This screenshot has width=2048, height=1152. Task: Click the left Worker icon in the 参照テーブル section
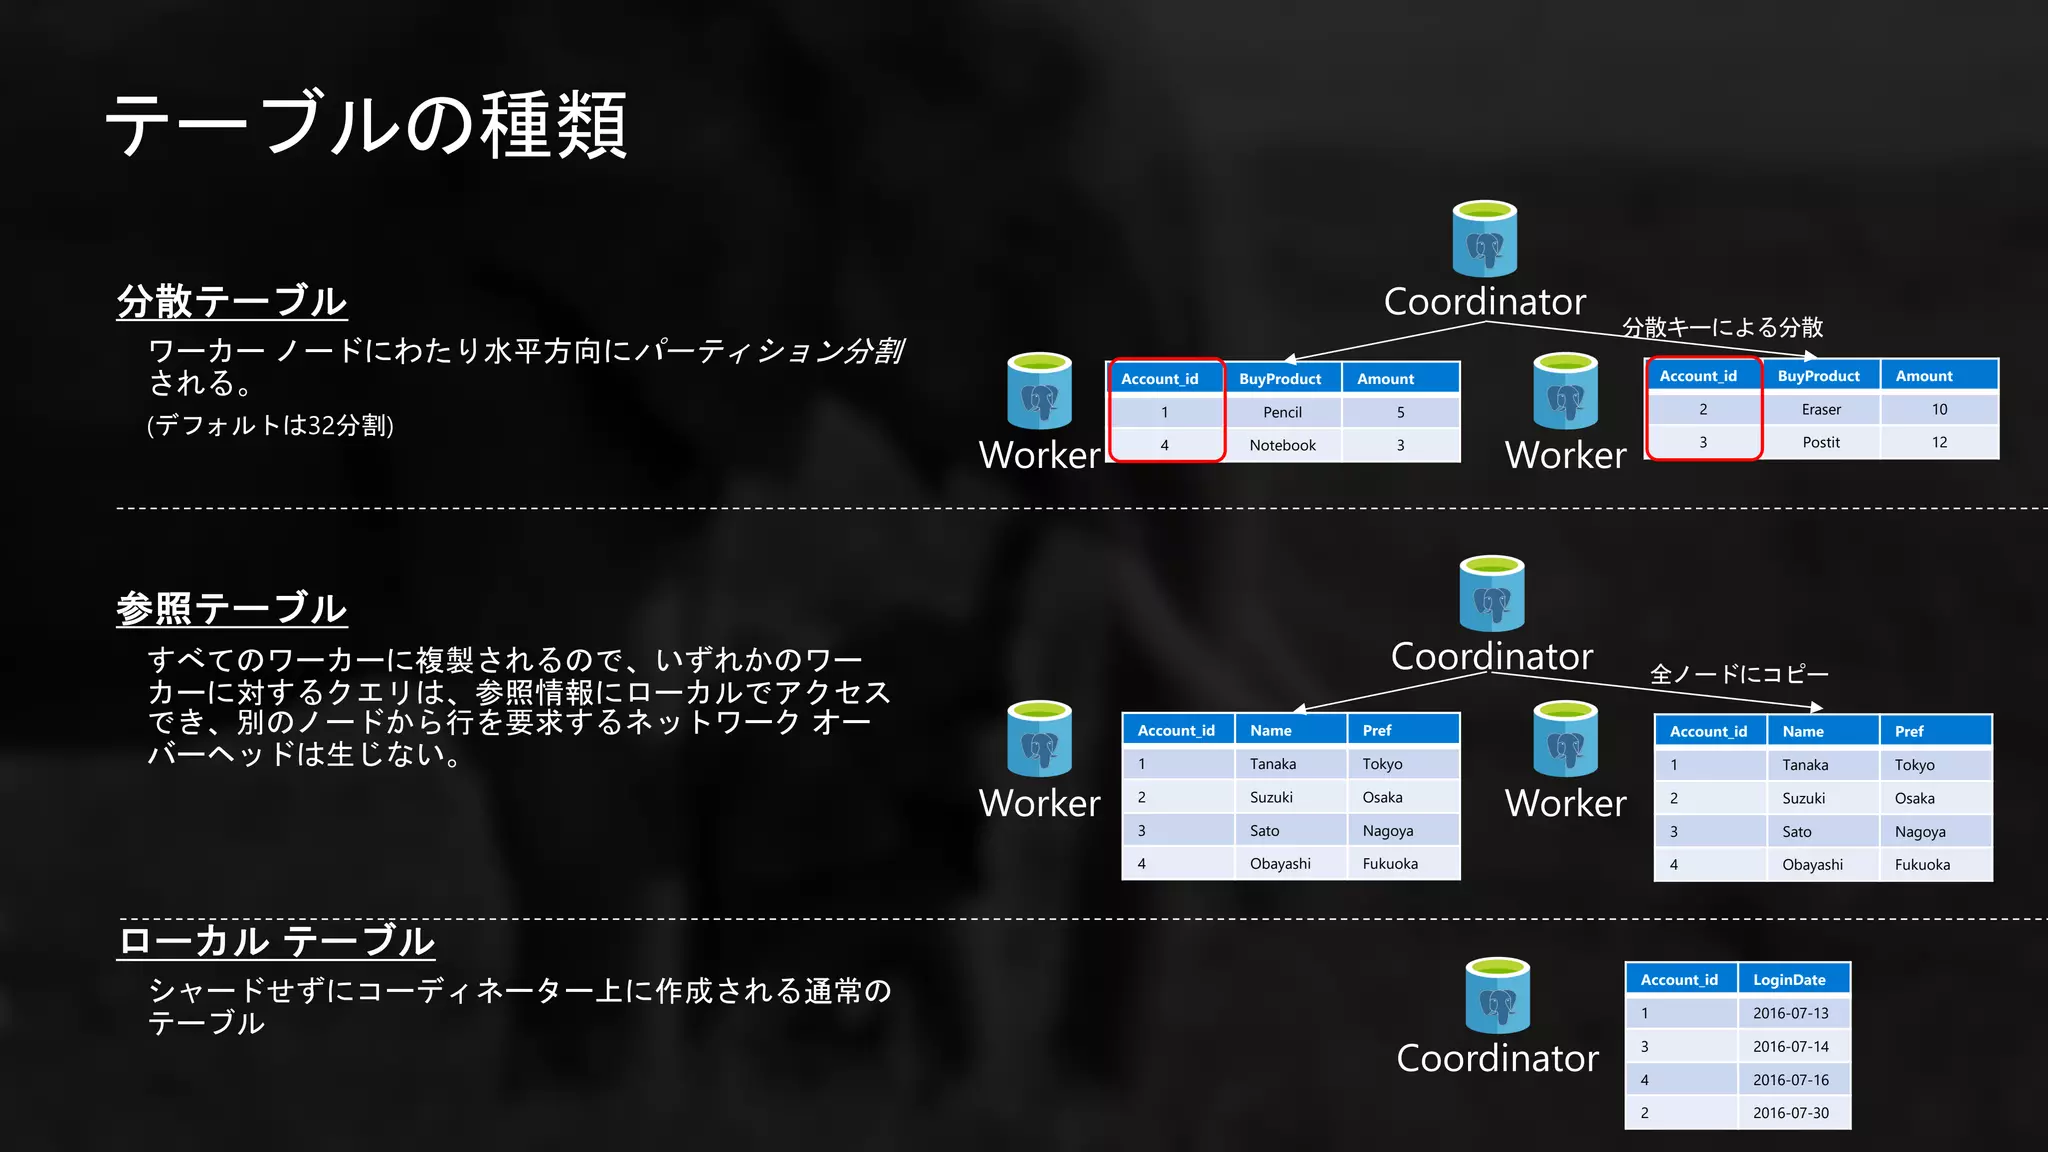1040,739
